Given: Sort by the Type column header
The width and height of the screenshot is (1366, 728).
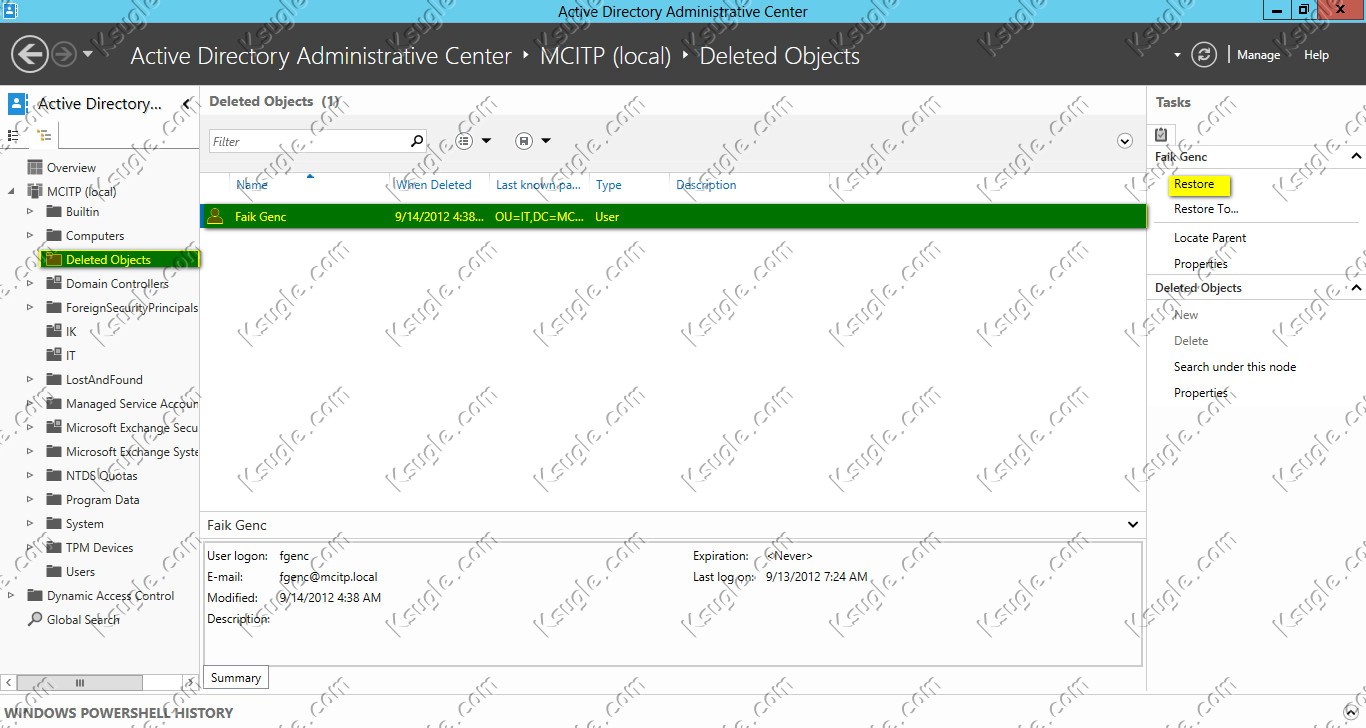Looking at the screenshot, I should point(608,185).
